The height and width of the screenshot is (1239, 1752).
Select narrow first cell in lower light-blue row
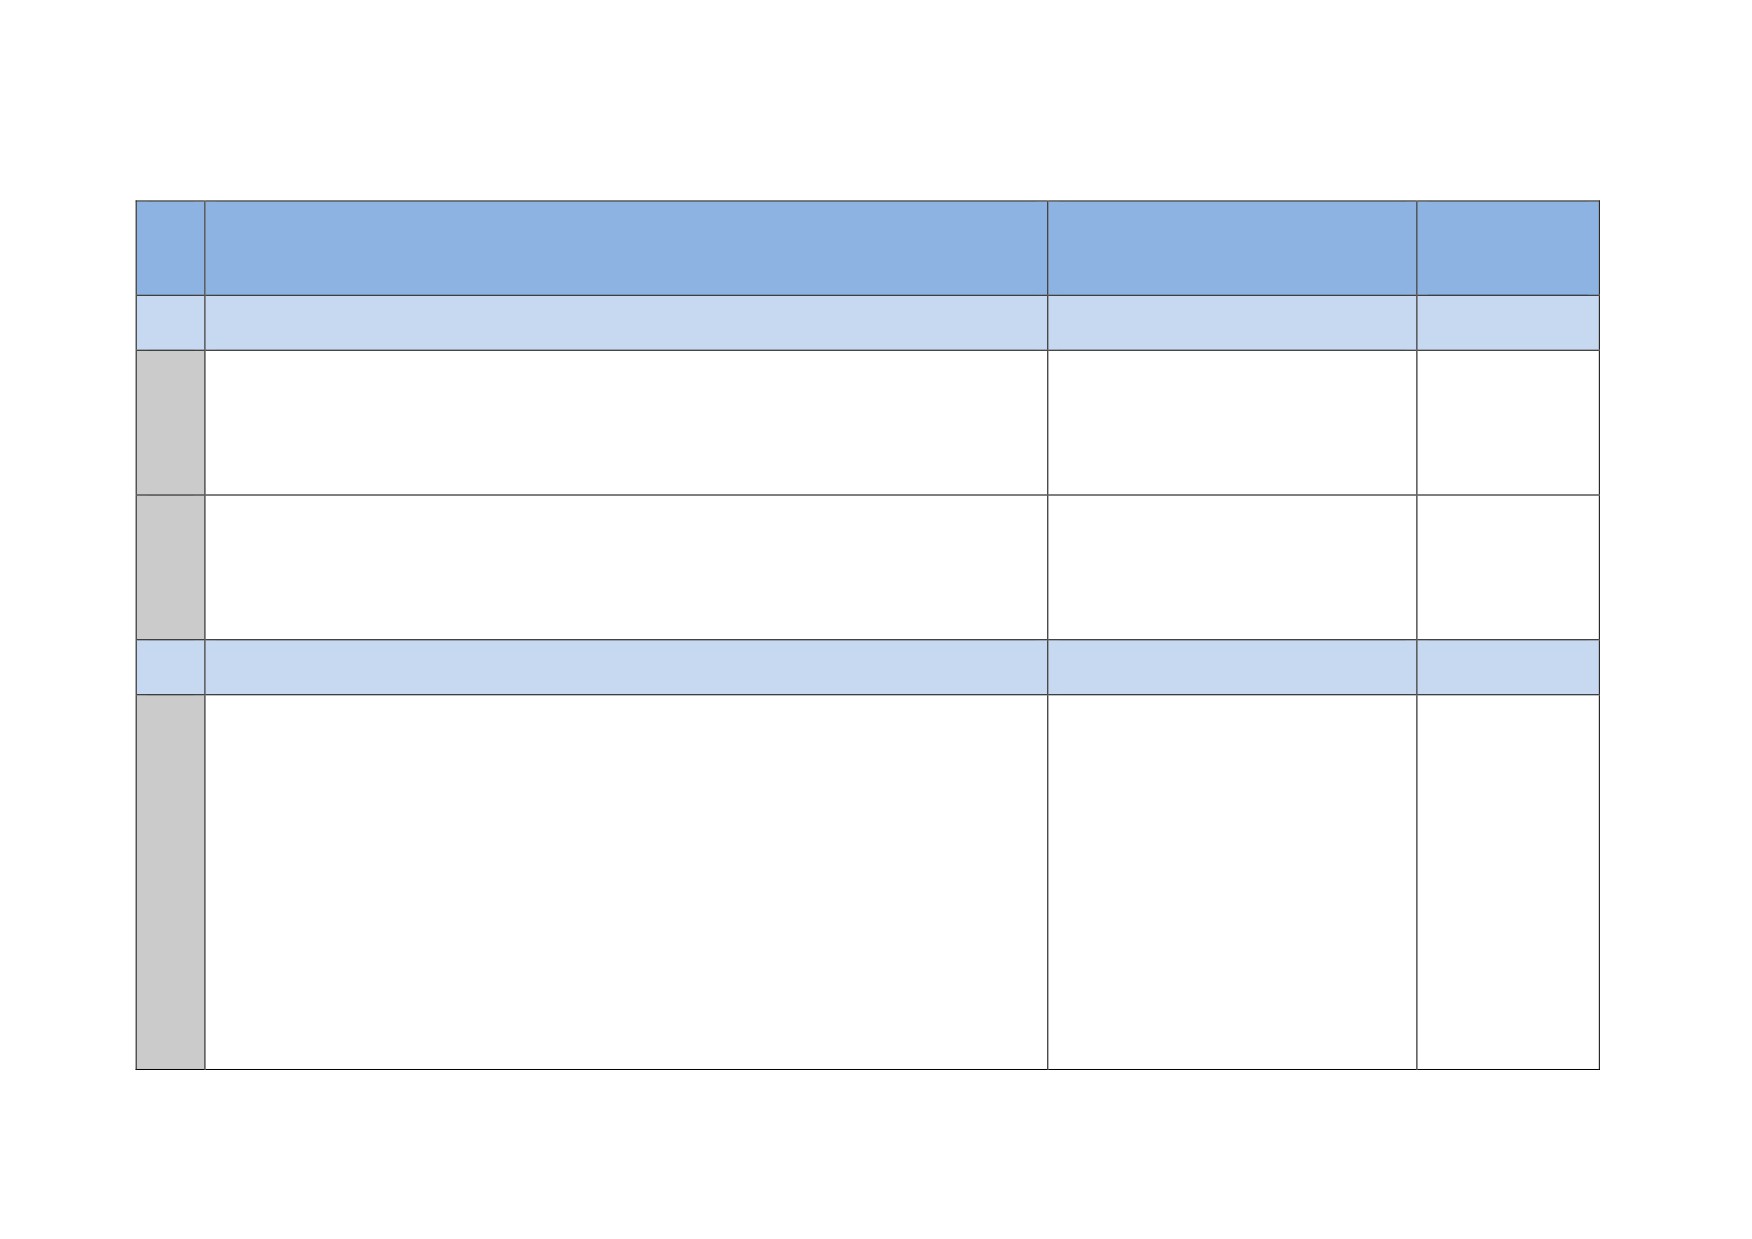pos(170,667)
